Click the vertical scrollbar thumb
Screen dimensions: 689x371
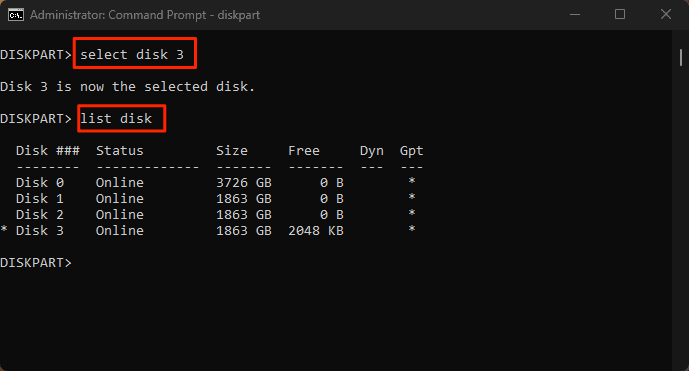point(681,57)
